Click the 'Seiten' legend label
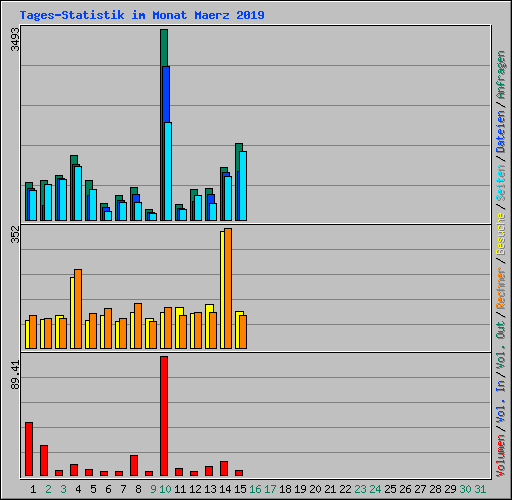Screen dimensions: 512x500 tap(501, 183)
